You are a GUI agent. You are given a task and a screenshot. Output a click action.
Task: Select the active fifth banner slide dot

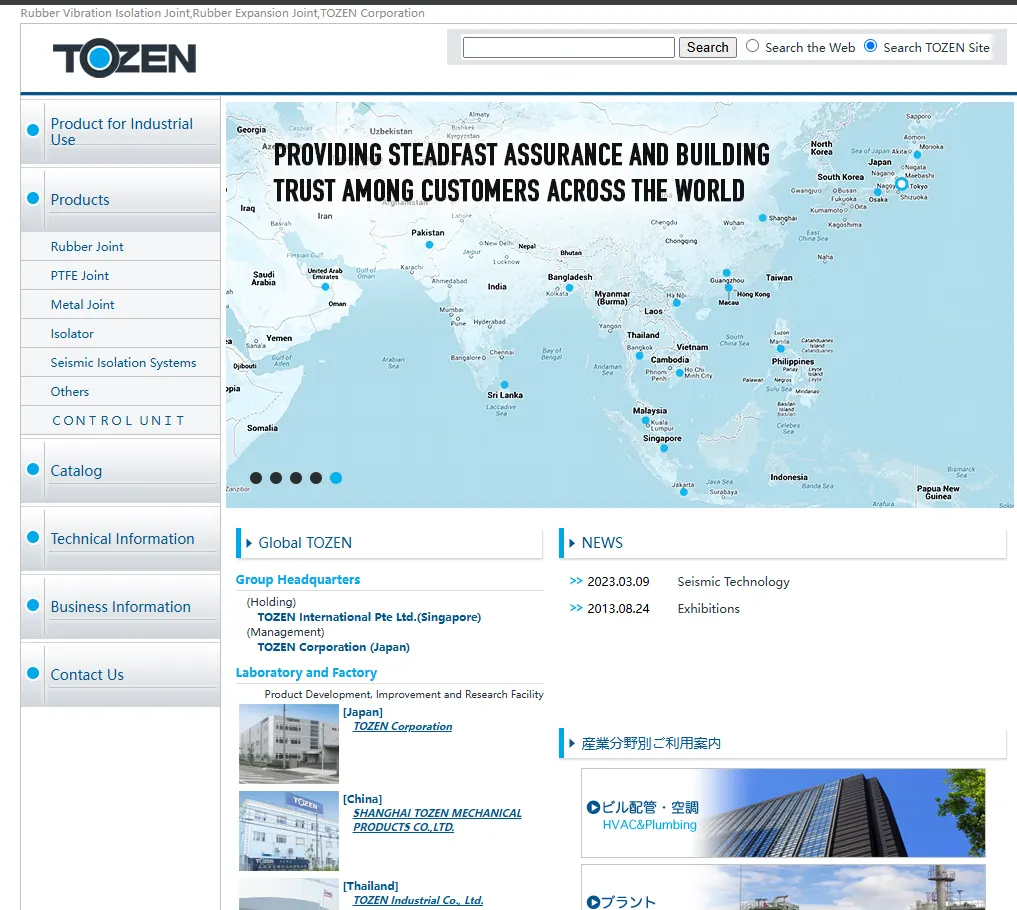(x=336, y=478)
